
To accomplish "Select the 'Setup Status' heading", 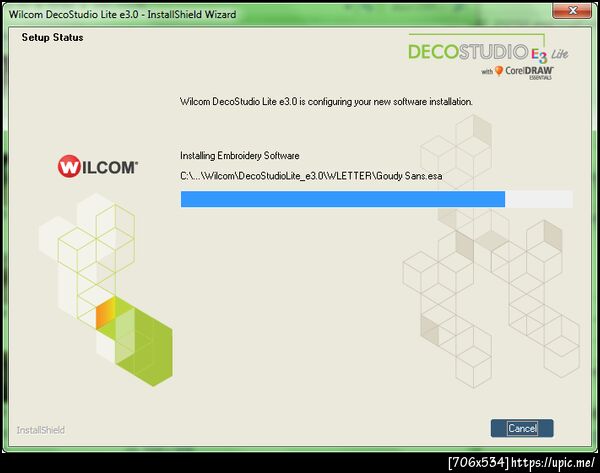I will (52, 38).
